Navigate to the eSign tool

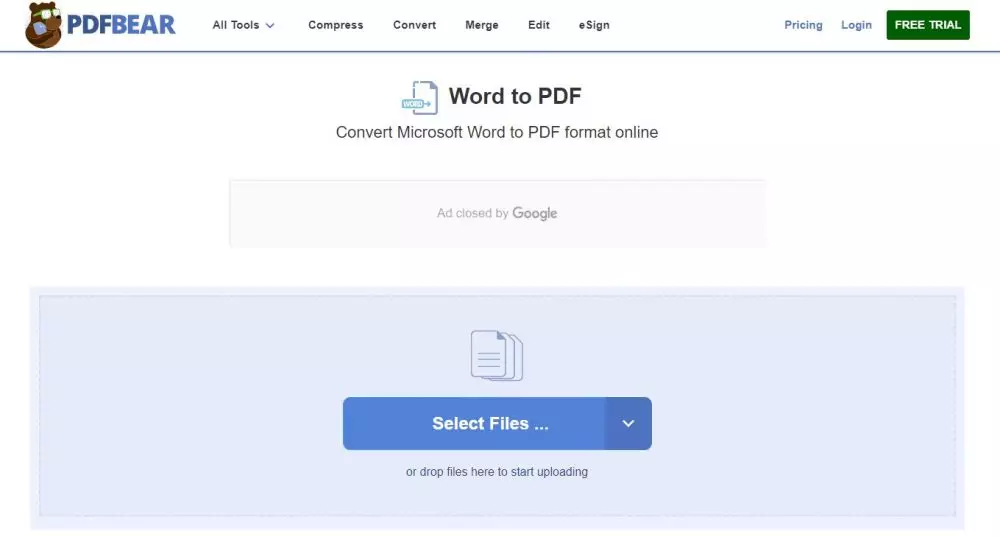click(x=594, y=25)
